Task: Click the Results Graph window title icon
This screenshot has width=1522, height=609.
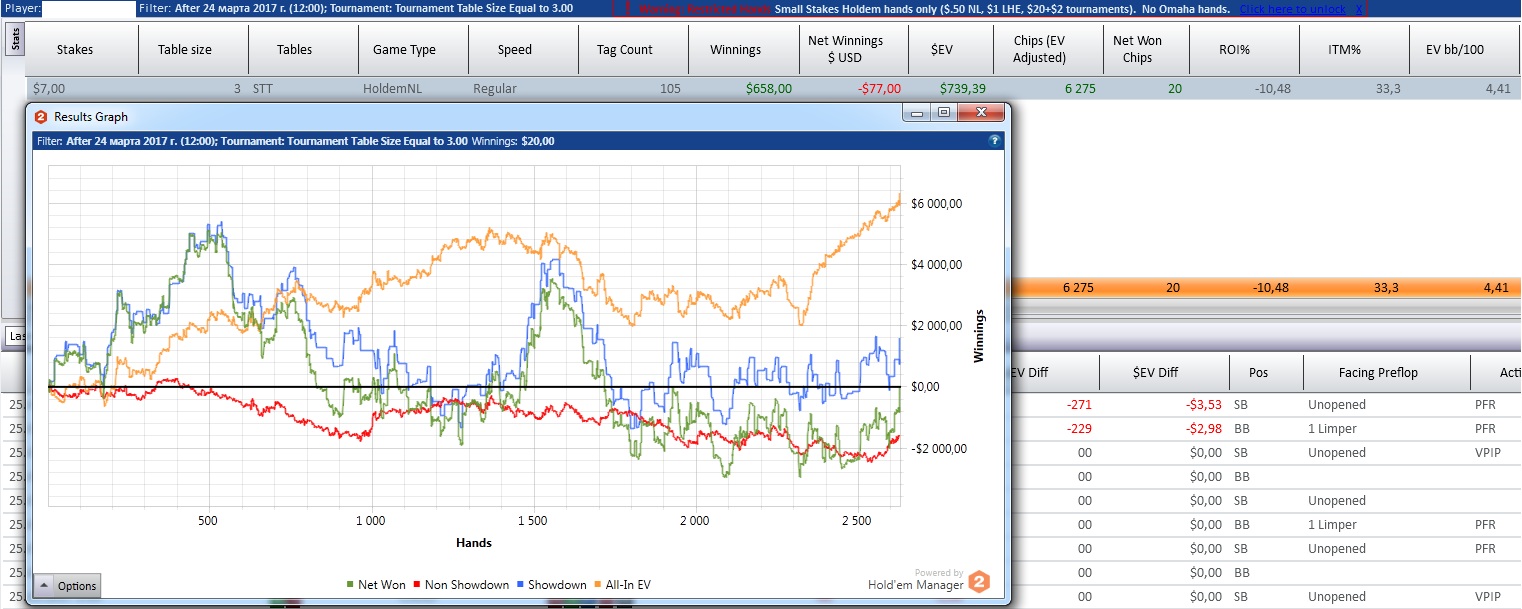Action: point(41,117)
